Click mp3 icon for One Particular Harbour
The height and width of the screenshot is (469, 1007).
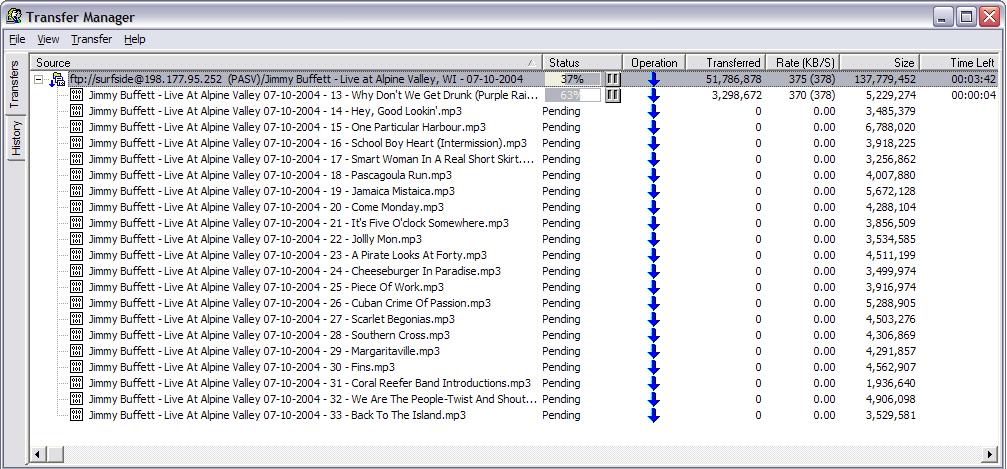pos(76,127)
